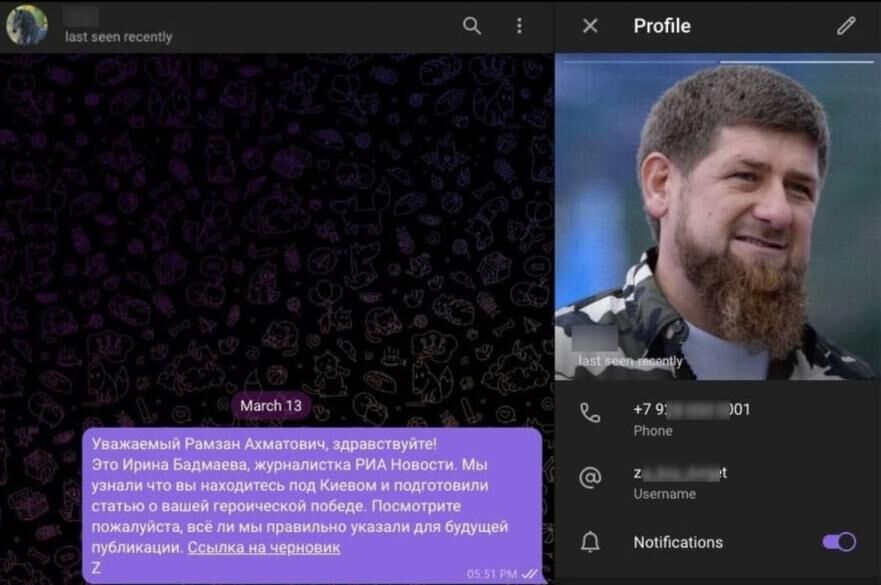Click the 'last seen recently' status text
This screenshot has height=585, width=881.
click(118, 37)
